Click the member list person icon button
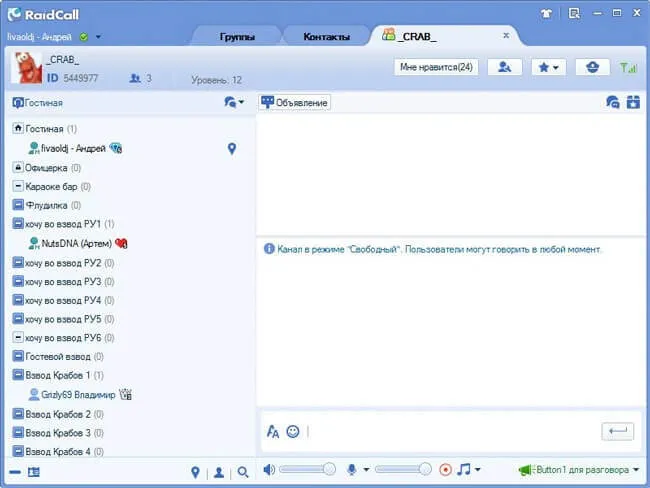Screen dimensions: 650x488 tap(504, 67)
